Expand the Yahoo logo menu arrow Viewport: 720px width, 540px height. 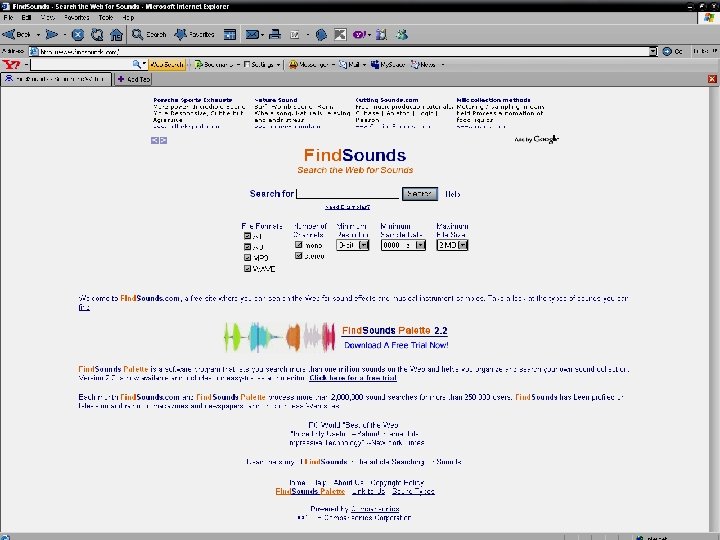coord(26,65)
